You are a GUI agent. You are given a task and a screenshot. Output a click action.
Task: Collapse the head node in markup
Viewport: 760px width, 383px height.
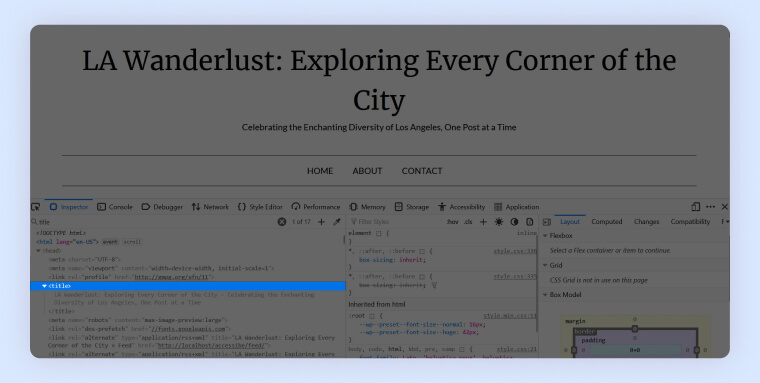pyautogui.click(x=38, y=251)
